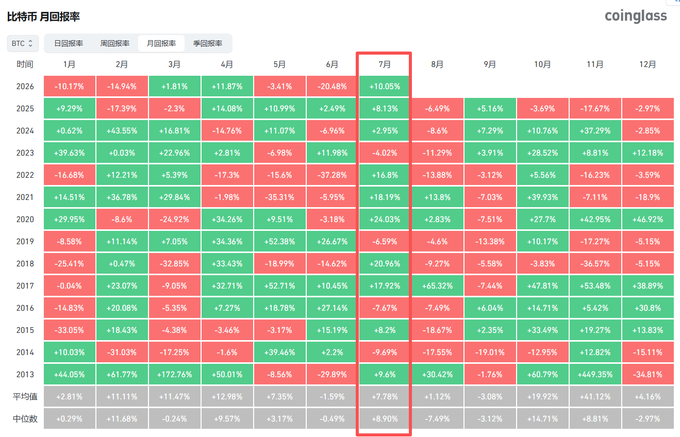Click the +30.8% cell for December 2016

pos(647,308)
